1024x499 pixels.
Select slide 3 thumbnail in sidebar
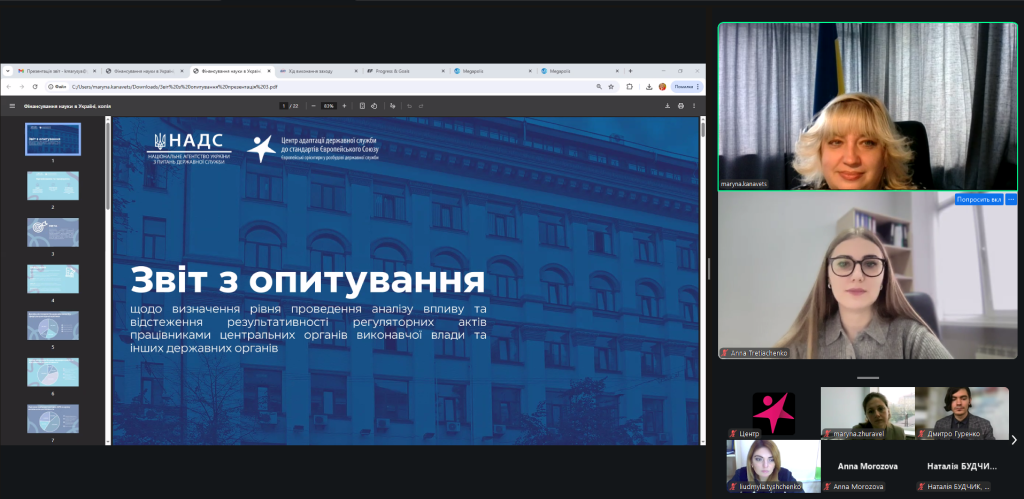pyautogui.click(x=53, y=232)
